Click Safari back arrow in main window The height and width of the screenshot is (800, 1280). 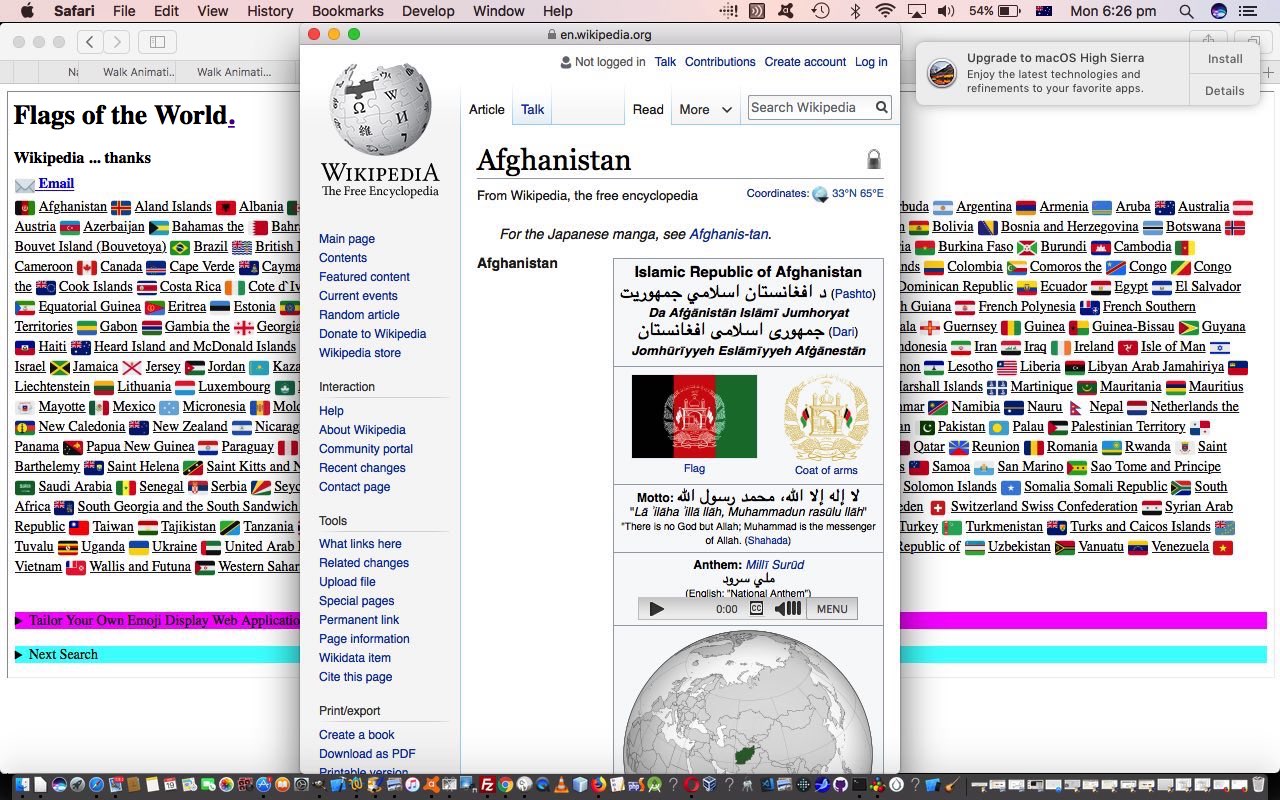point(90,42)
